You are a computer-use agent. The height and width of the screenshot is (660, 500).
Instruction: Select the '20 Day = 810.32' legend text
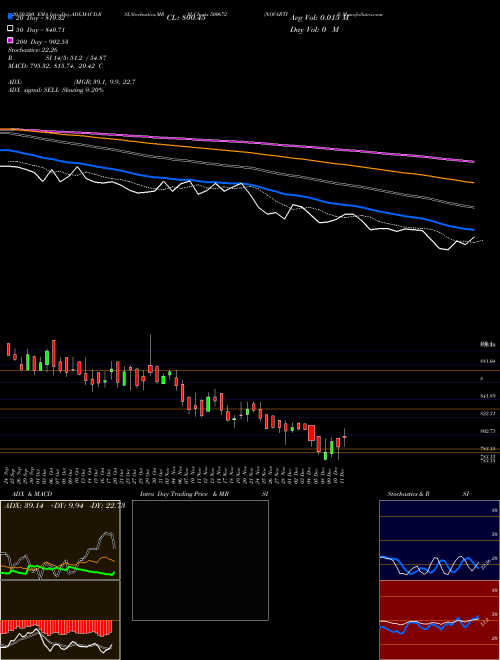40,18
